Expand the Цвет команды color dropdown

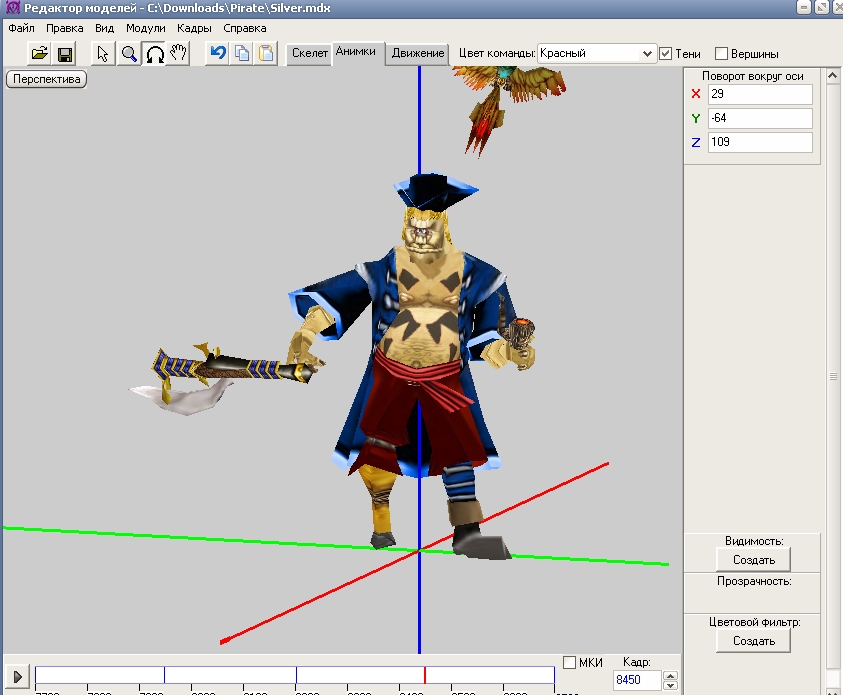point(647,53)
